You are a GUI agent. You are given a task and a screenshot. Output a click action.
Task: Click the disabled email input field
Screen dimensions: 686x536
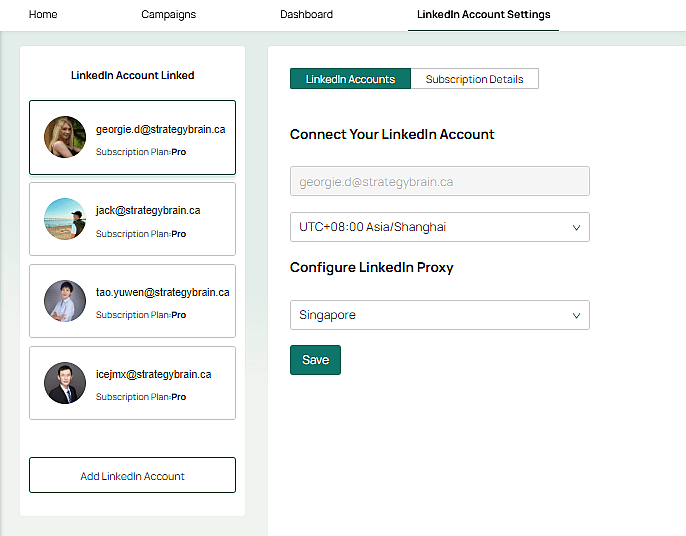440,181
